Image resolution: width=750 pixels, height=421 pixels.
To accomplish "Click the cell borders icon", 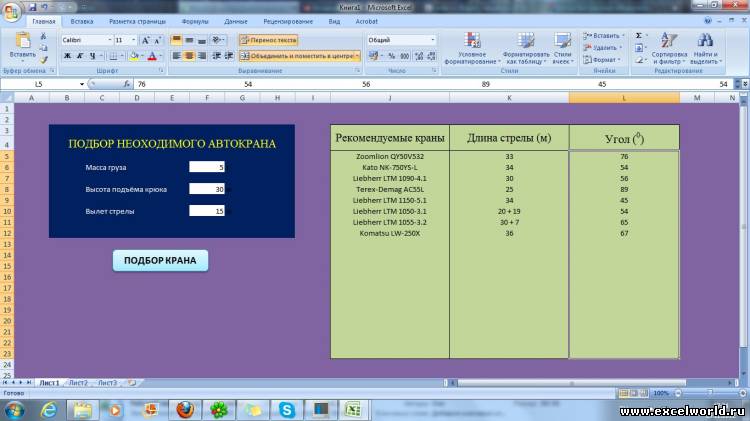I will (112, 56).
